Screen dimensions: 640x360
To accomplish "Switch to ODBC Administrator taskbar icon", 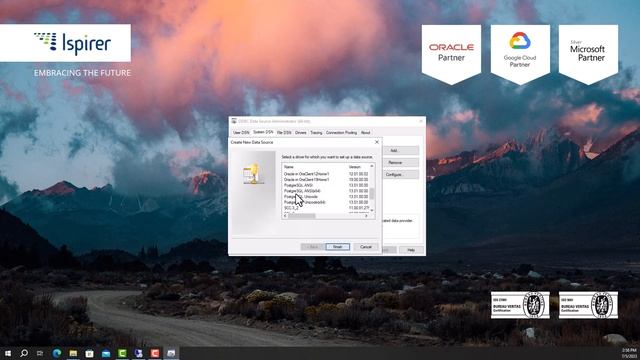I will point(171,353).
